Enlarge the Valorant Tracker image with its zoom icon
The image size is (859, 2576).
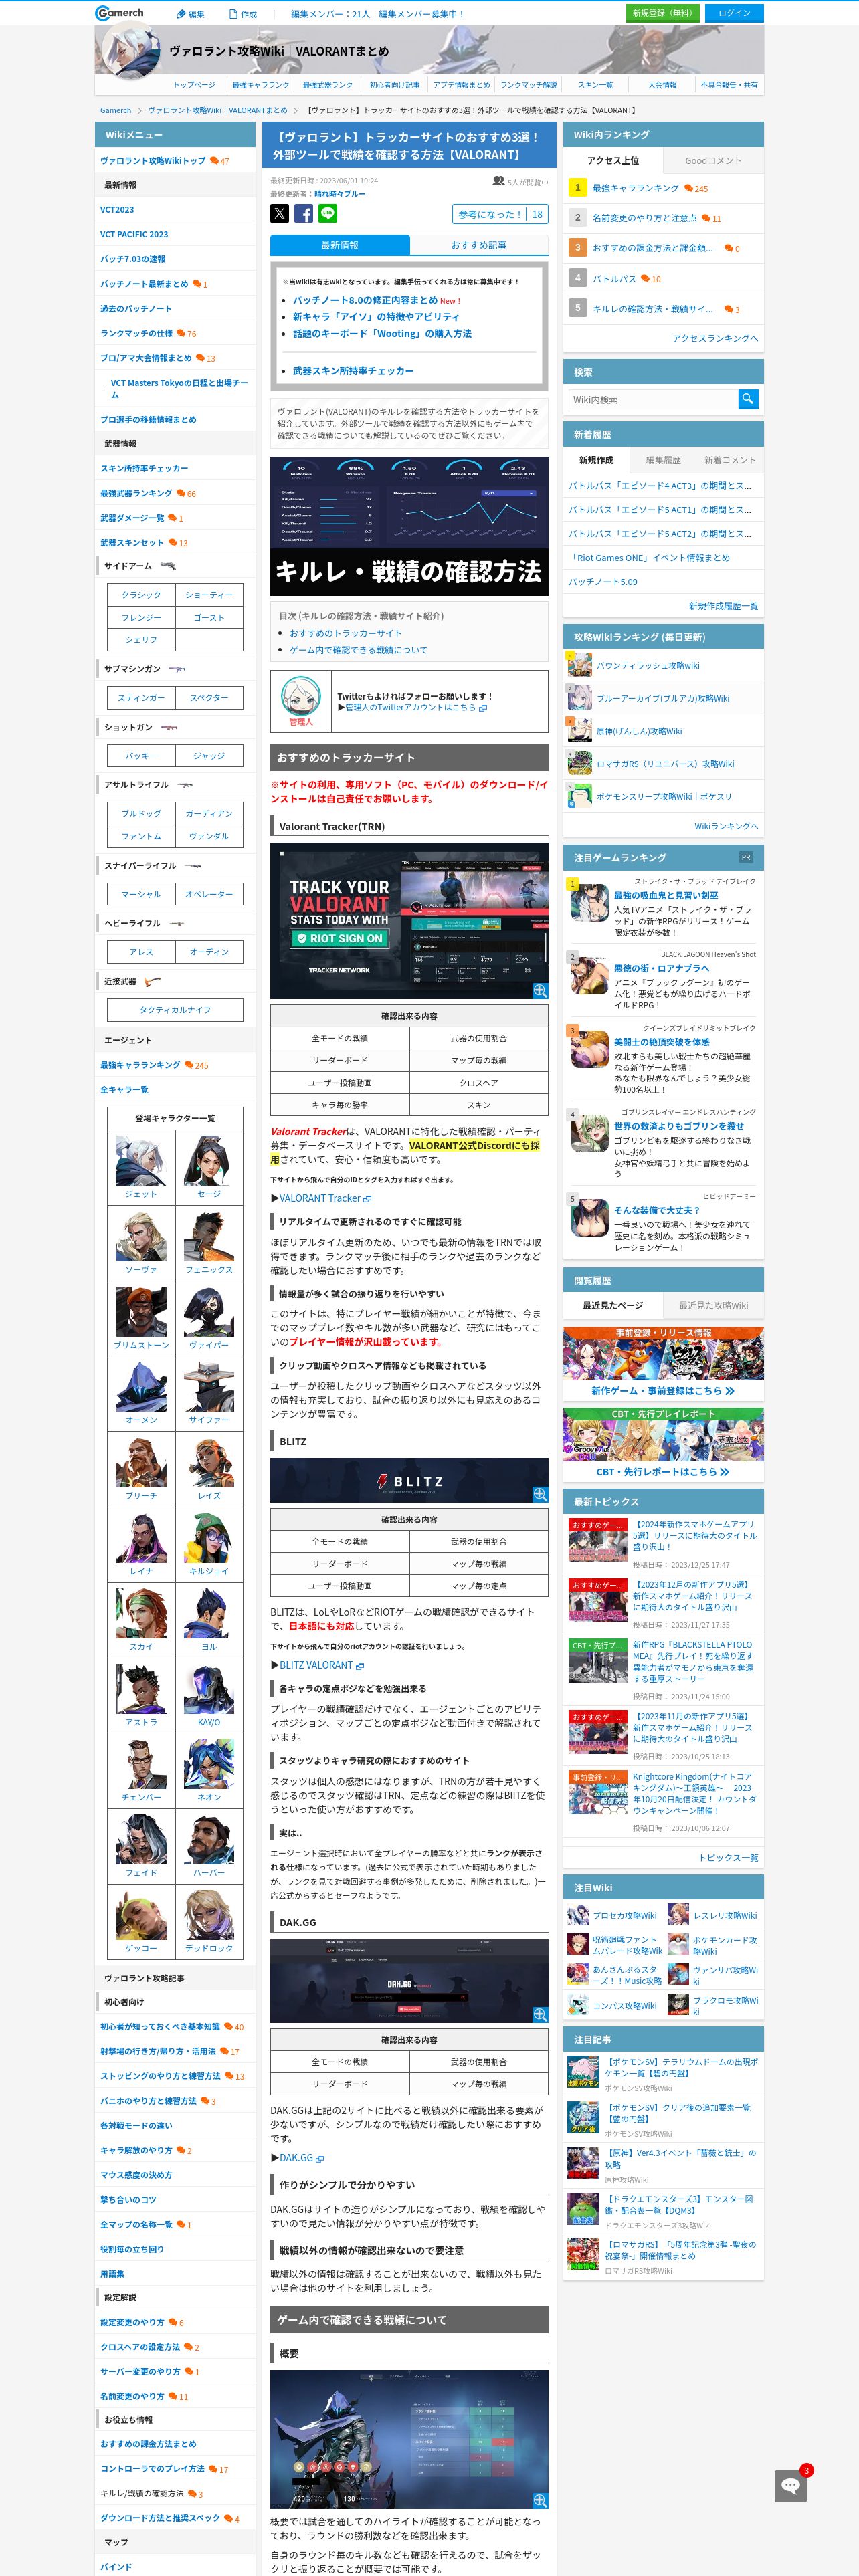click(540, 990)
